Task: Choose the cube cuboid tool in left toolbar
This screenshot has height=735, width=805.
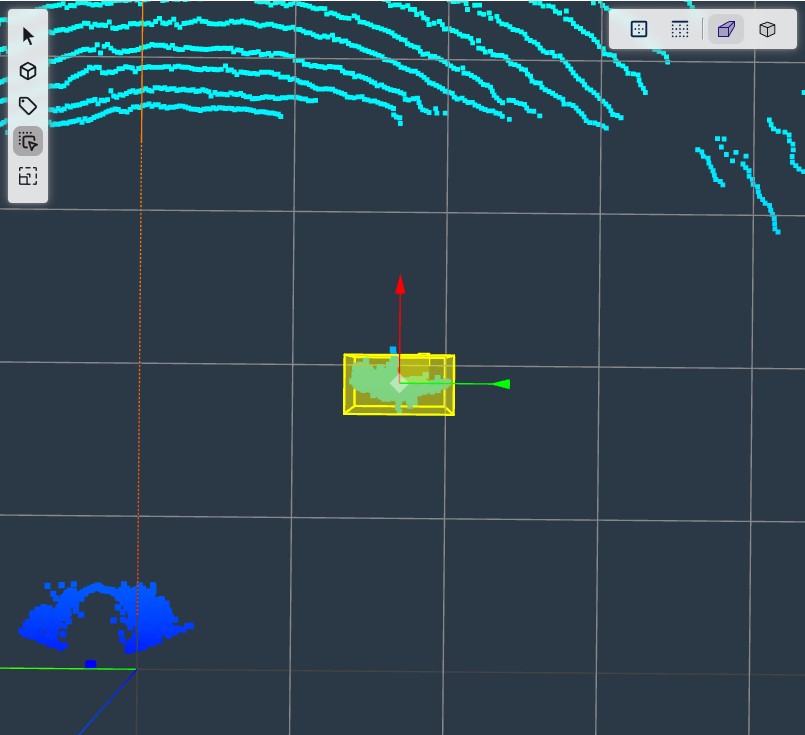Action: pos(28,71)
